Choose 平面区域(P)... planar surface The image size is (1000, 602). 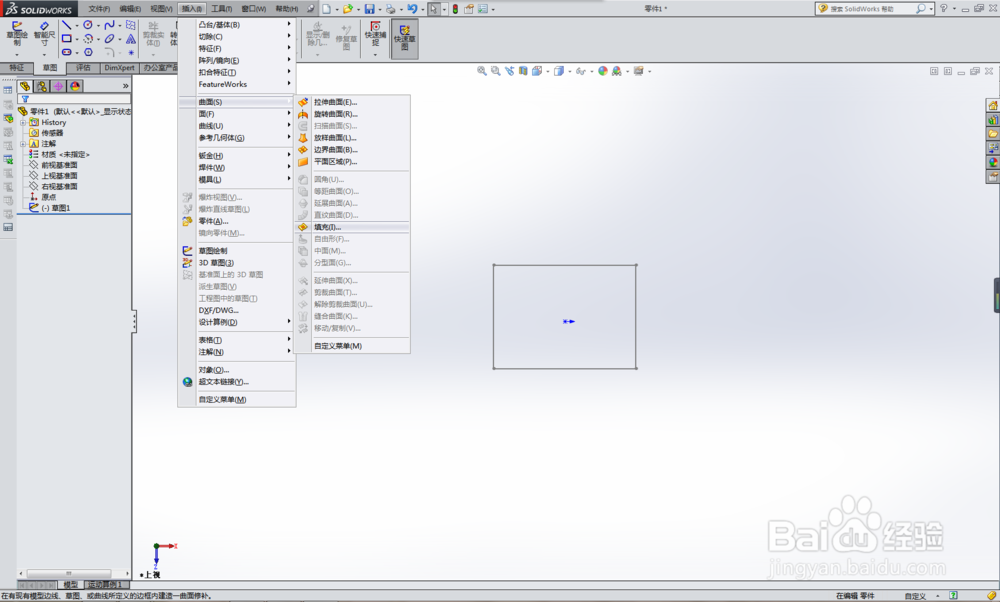352,162
